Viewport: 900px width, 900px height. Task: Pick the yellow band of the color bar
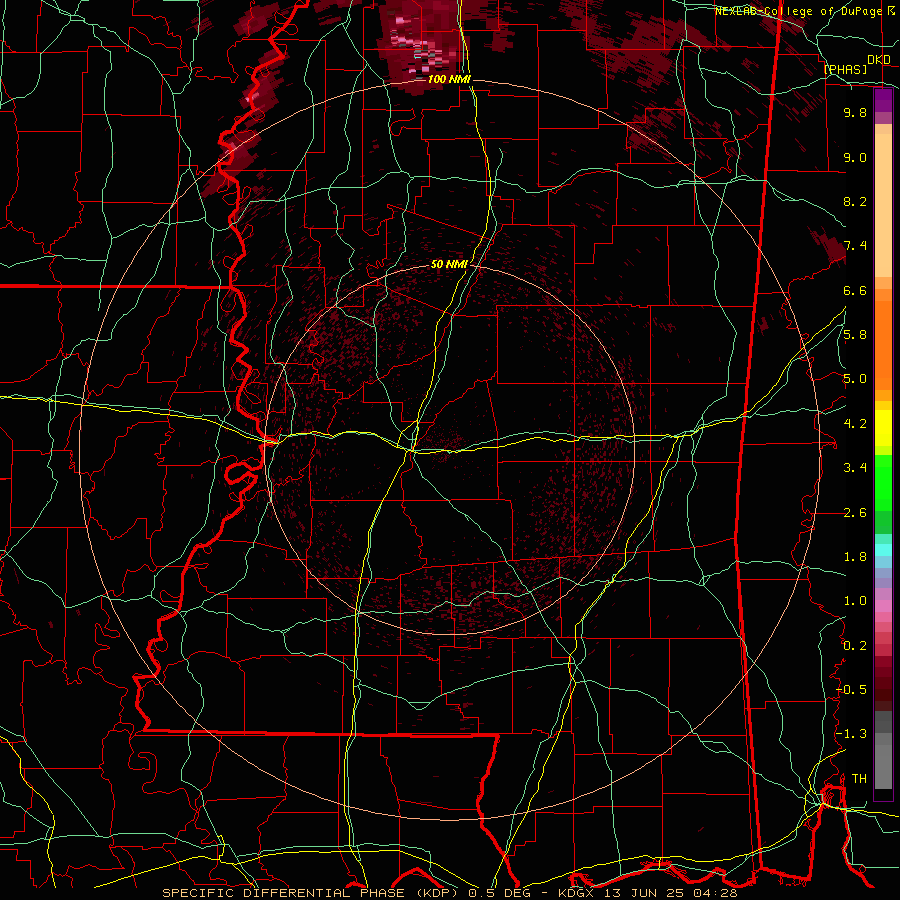[883, 428]
